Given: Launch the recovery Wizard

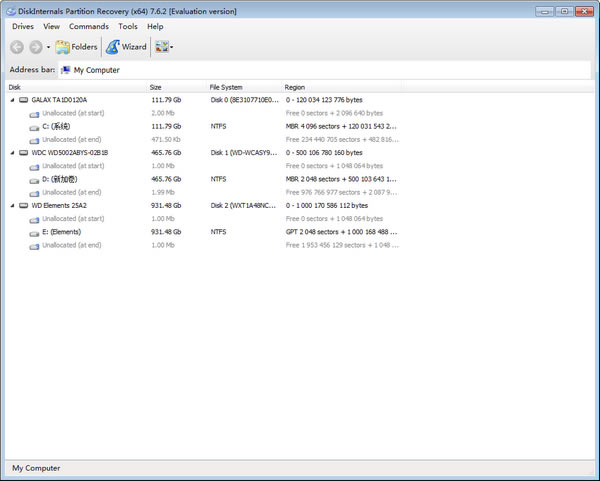Looking at the screenshot, I should tap(126, 47).
